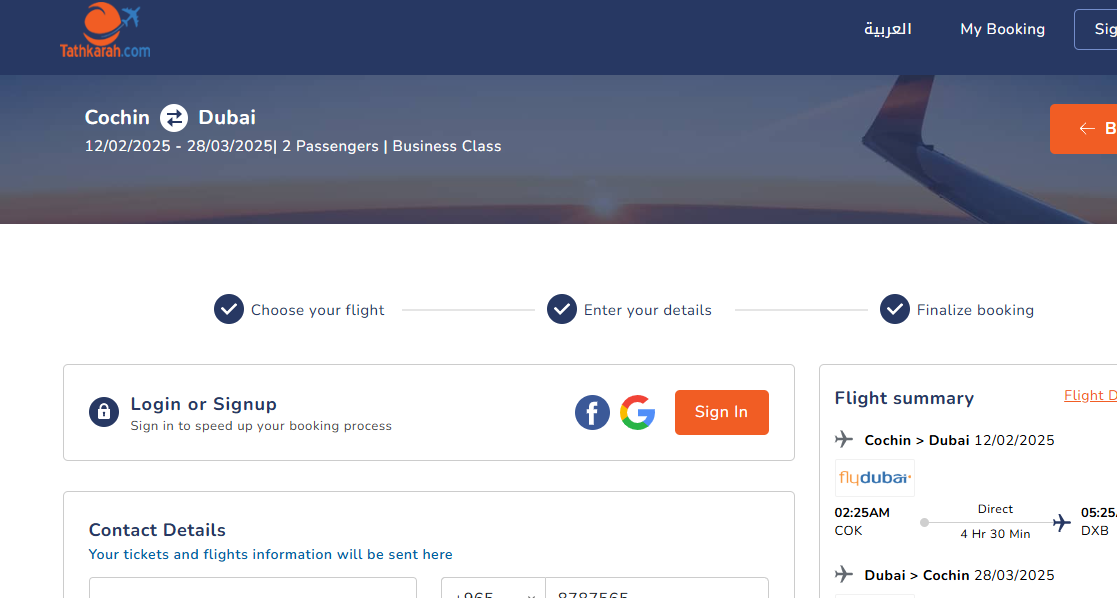Click the airplane icon next to Dubai > Cochin
The width and height of the screenshot is (1117, 598).
[x=844, y=574]
